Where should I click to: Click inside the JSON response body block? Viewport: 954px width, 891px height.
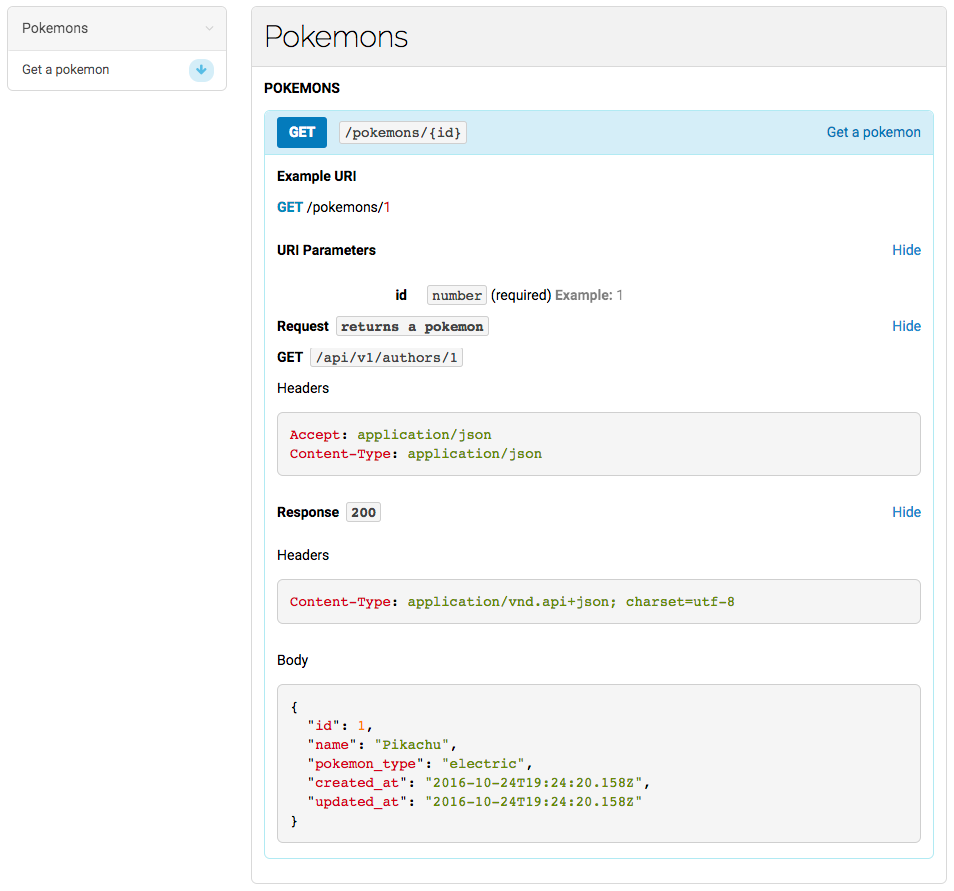point(598,763)
